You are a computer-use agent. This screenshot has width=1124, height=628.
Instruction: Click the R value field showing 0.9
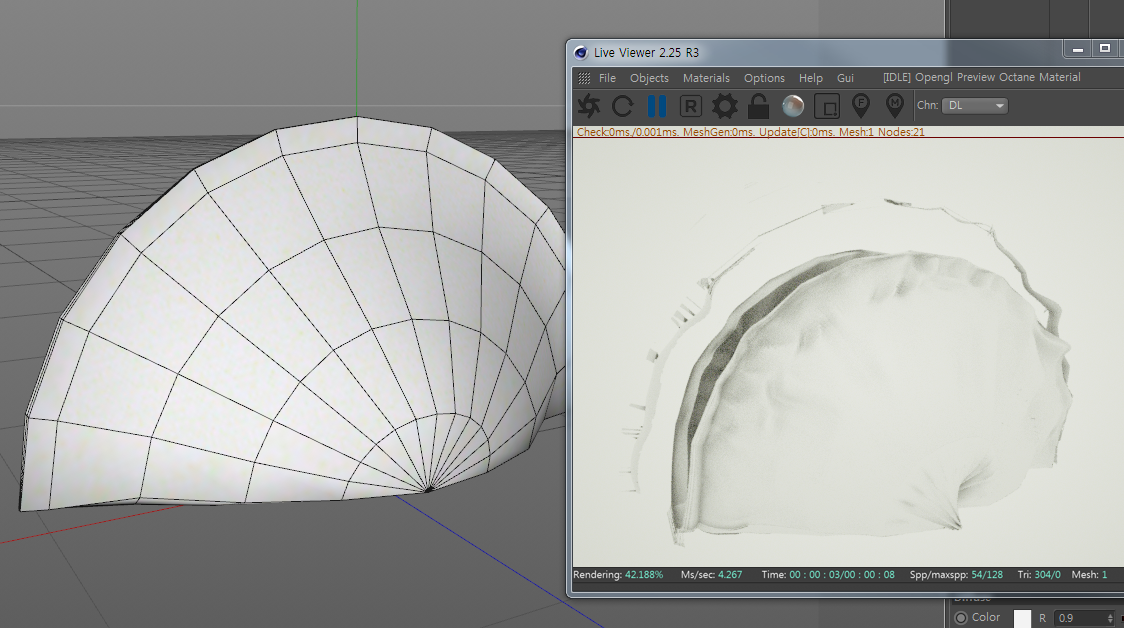click(1082, 618)
